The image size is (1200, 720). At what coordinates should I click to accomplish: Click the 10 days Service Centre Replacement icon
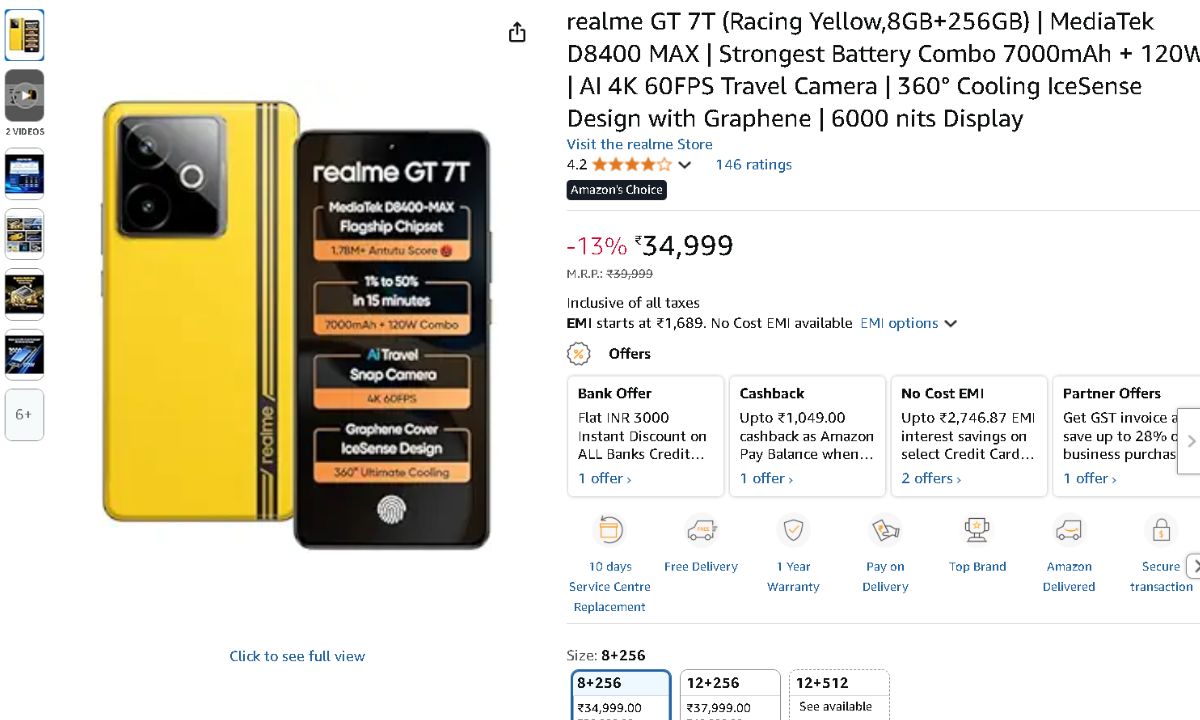610,529
